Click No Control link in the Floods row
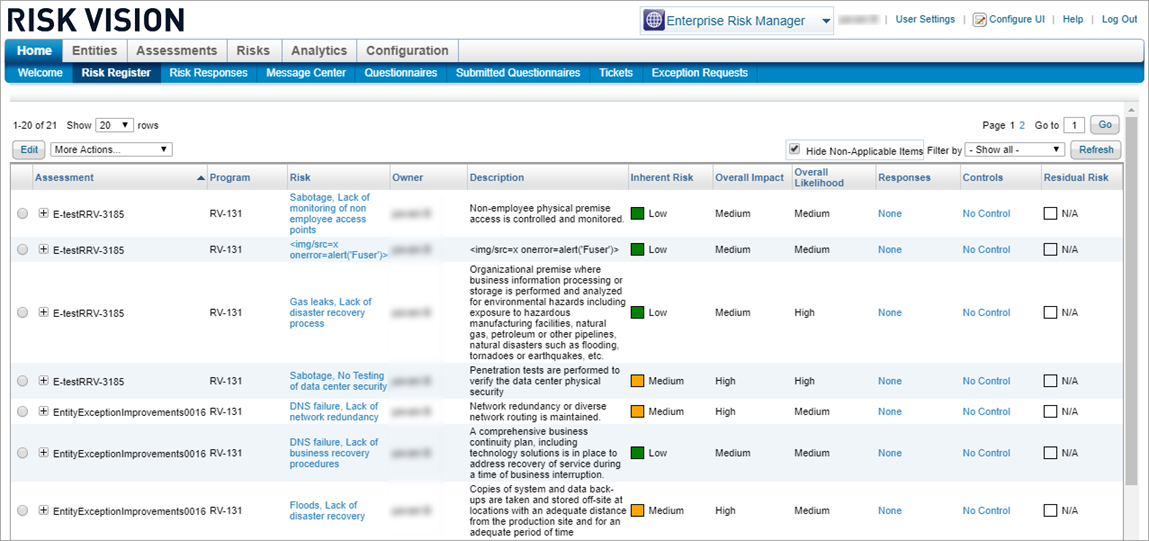The image size is (1149, 541). (986, 510)
